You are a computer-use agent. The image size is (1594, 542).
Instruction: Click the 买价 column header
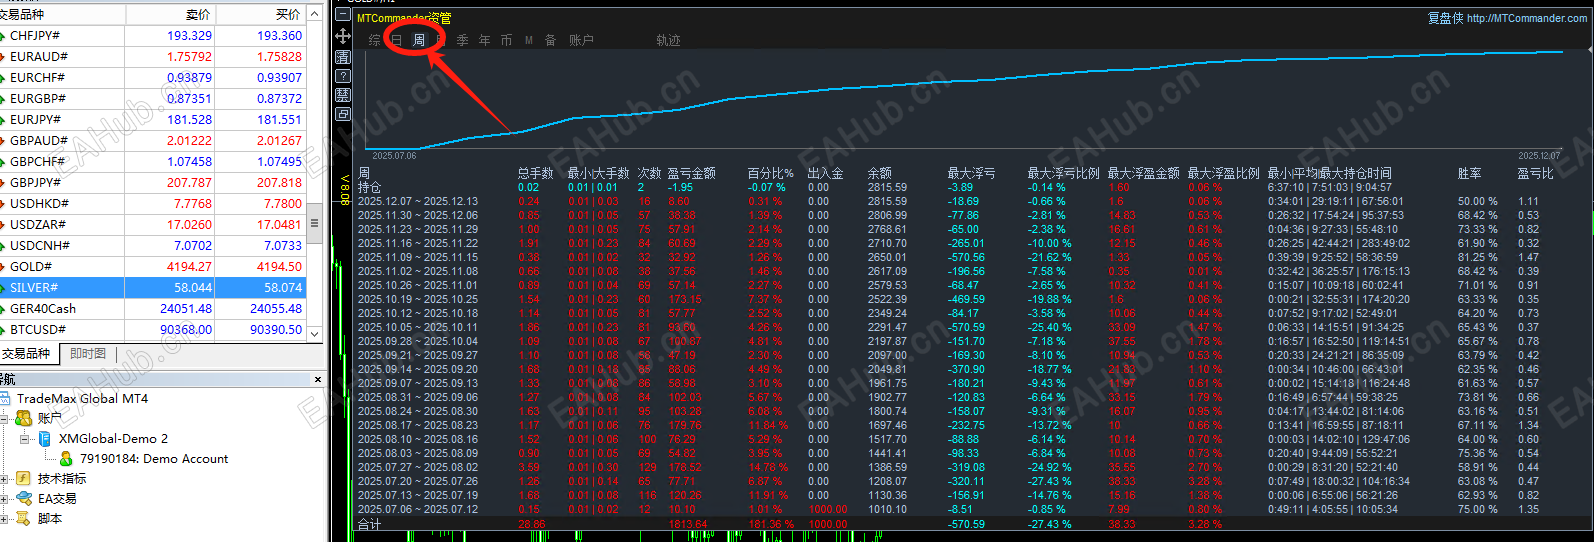(260, 14)
